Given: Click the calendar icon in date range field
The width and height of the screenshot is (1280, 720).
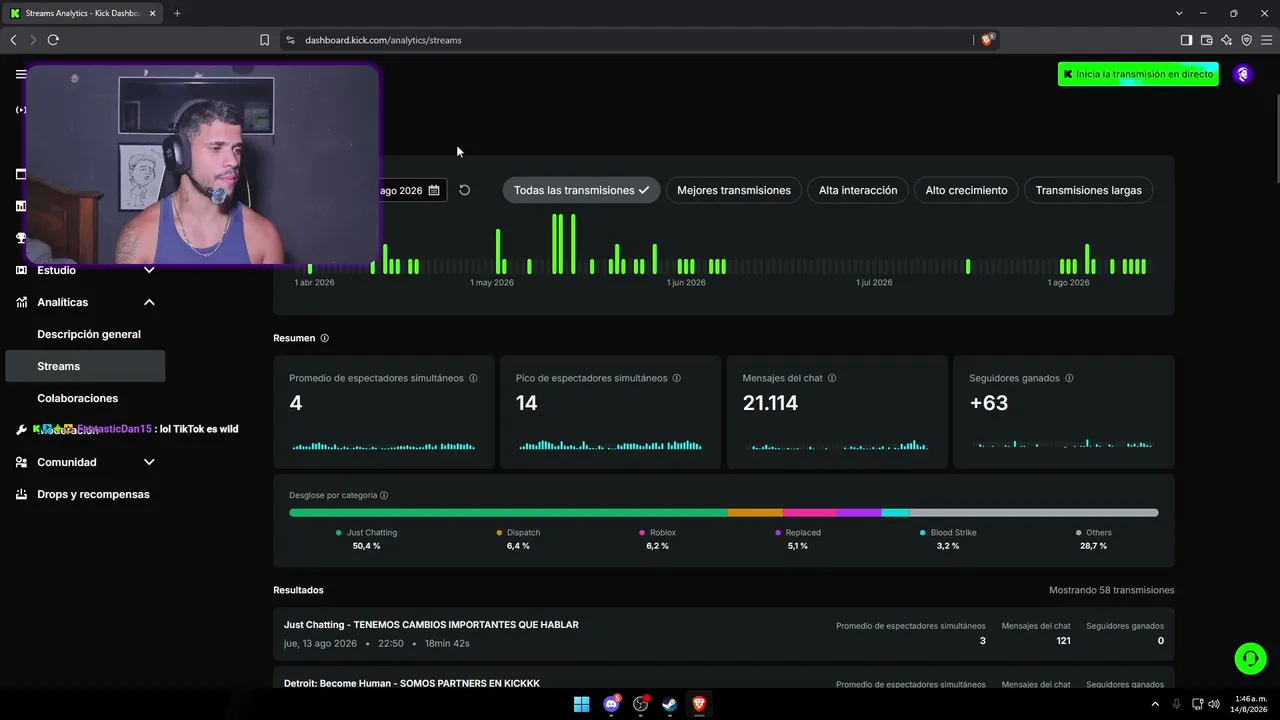Looking at the screenshot, I should 434,190.
